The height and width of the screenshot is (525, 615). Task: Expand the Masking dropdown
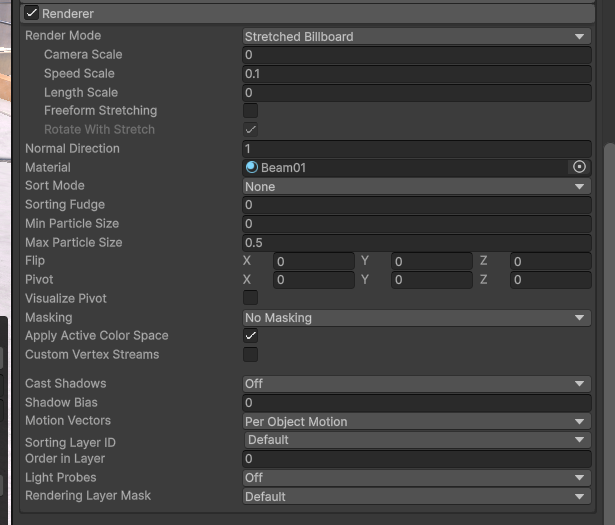(416, 318)
